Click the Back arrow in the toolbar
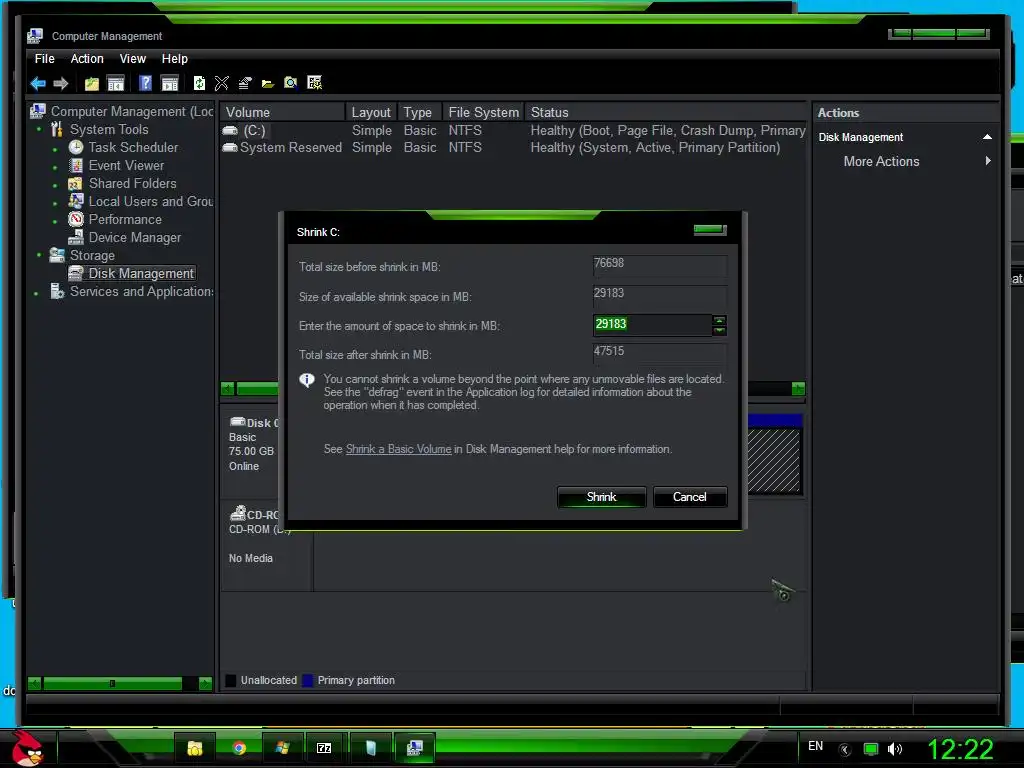The image size is (1024, 768). pyautogui.click(x=38, y=83)
